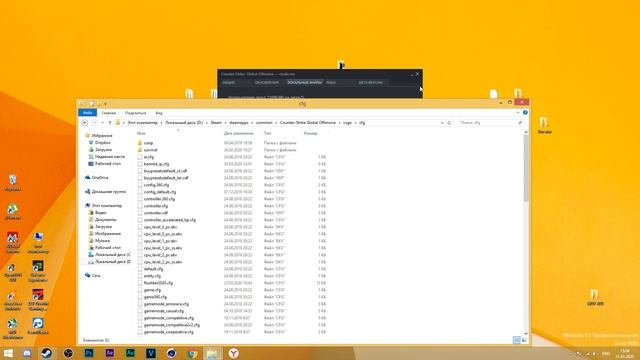640x360 pixels.
Task: Open the Главная ribbon tab
Action: 109,113
